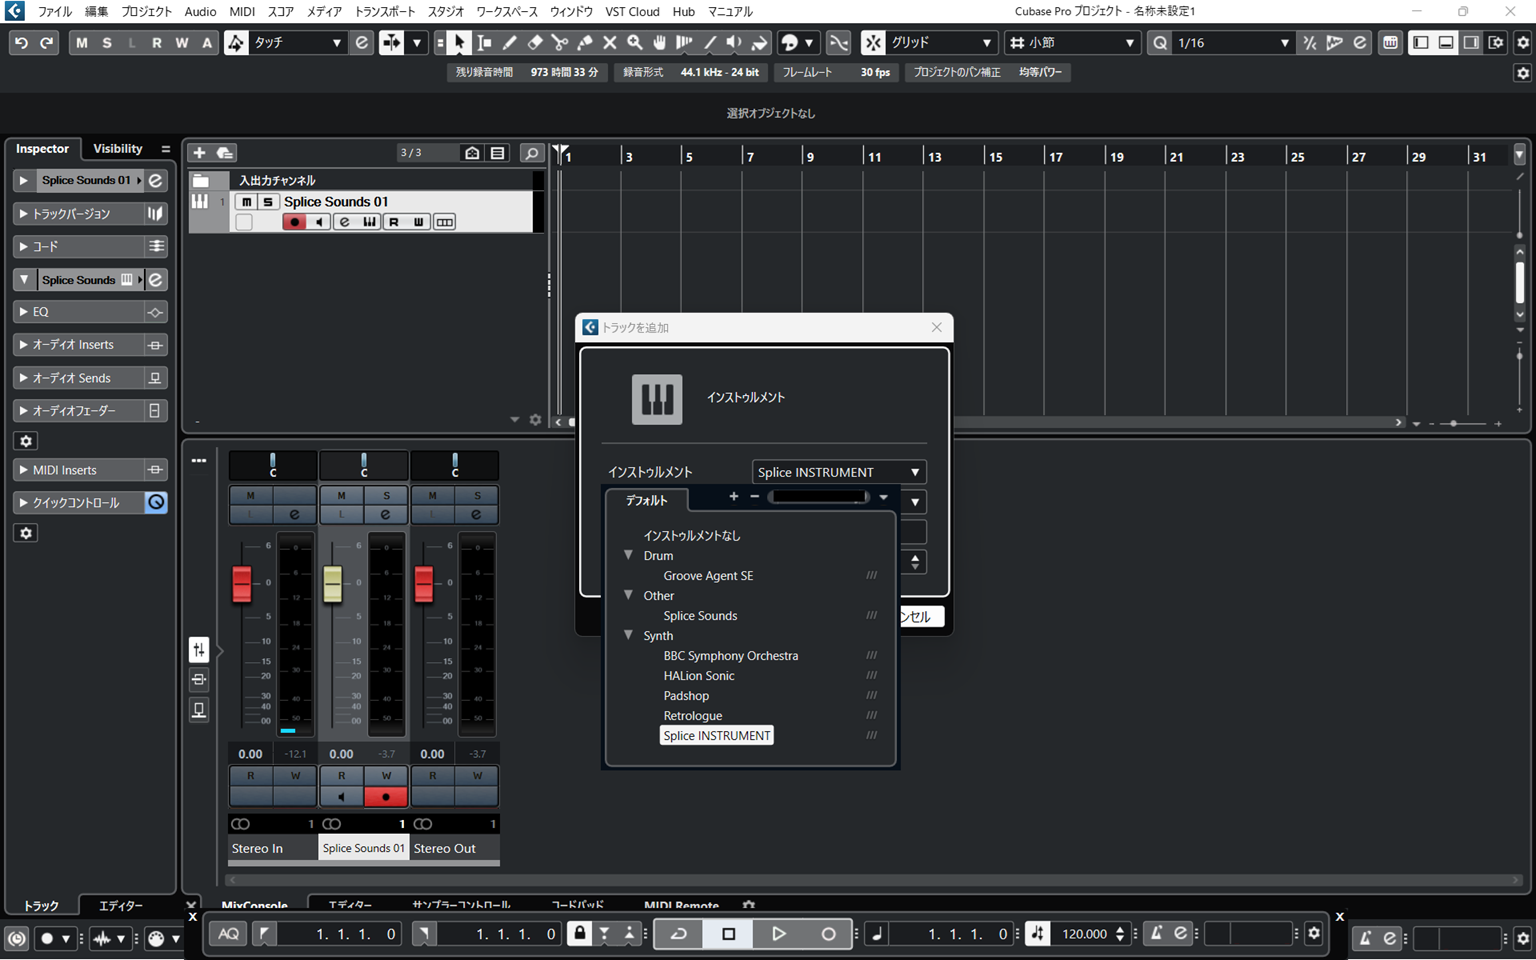Choose Retrologue instrument

click(x=693, y=716)
